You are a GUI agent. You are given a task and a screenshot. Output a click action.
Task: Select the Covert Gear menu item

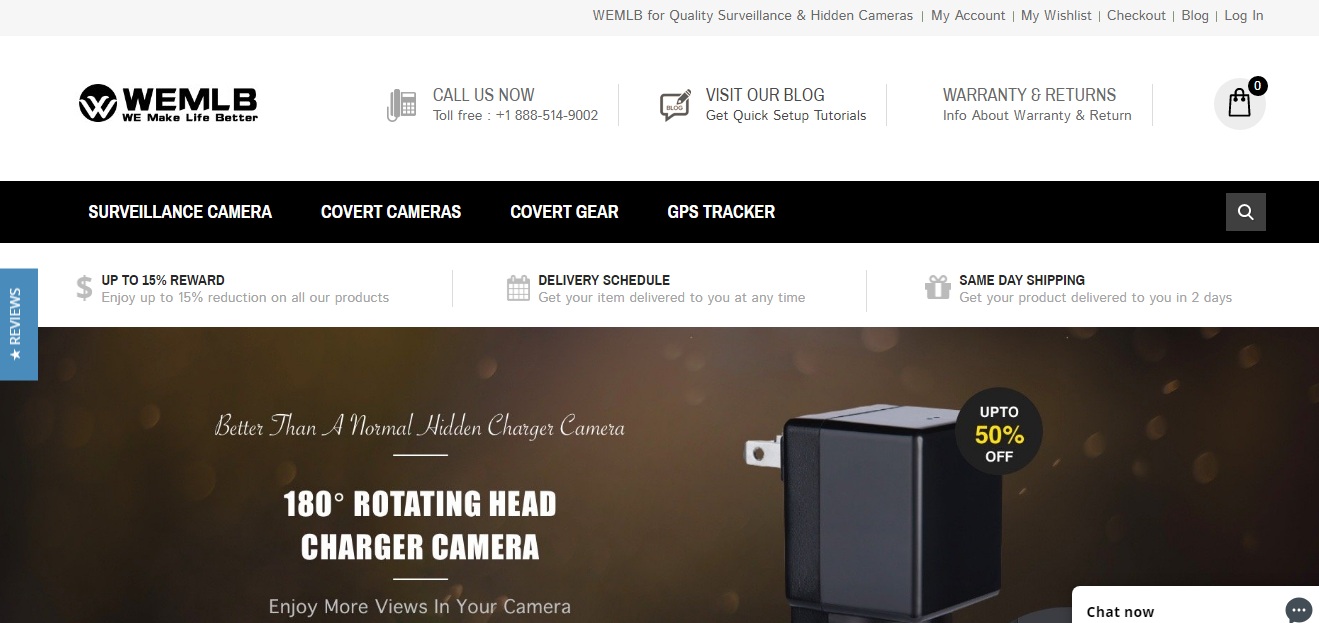564,212
